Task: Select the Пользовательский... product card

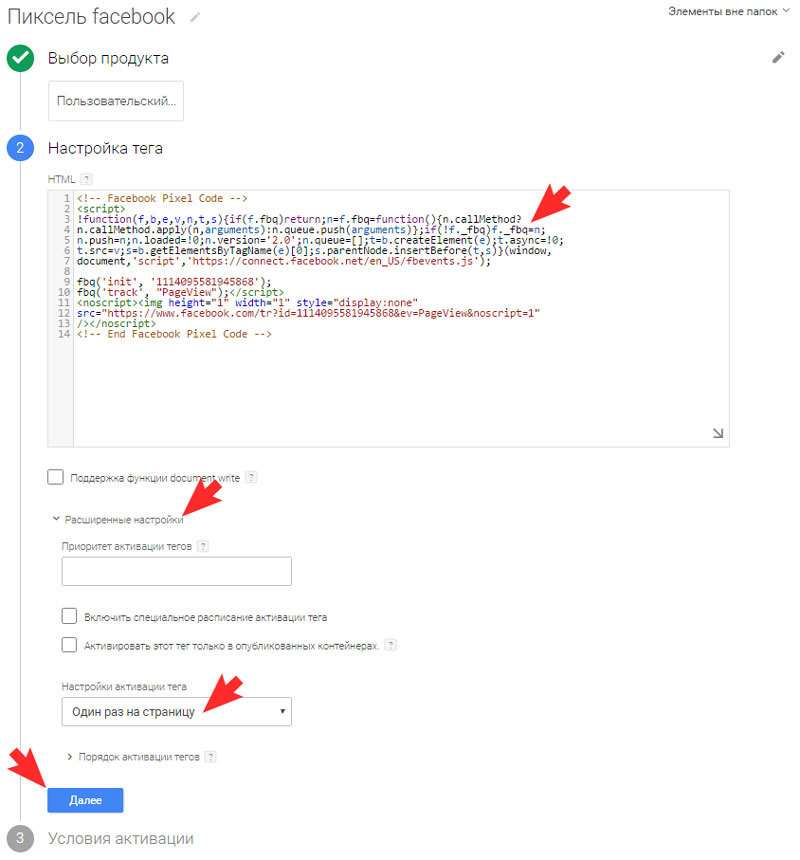Action: 116,101
